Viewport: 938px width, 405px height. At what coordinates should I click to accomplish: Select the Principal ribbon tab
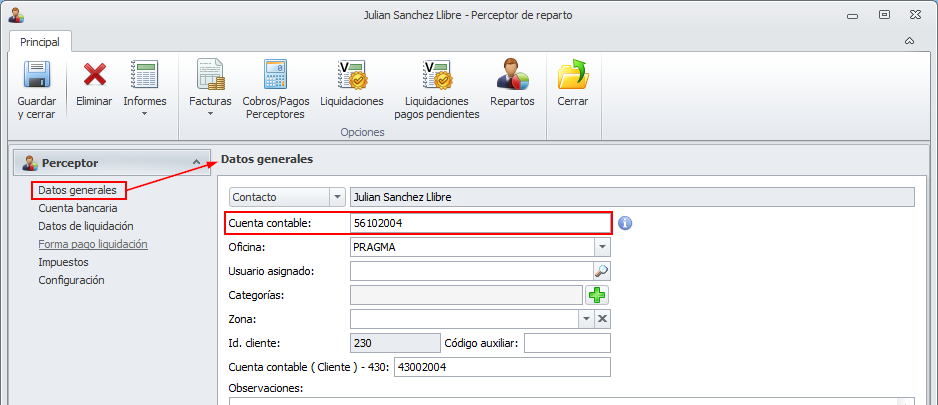pos(40,42)
